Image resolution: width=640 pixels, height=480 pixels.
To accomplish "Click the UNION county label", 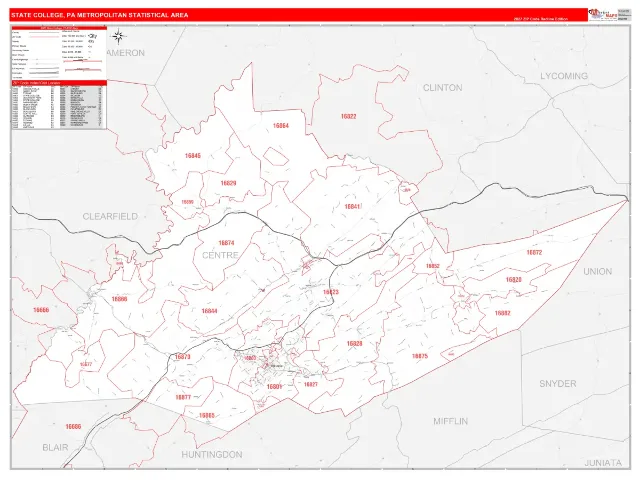I will (x=598, y=271).
